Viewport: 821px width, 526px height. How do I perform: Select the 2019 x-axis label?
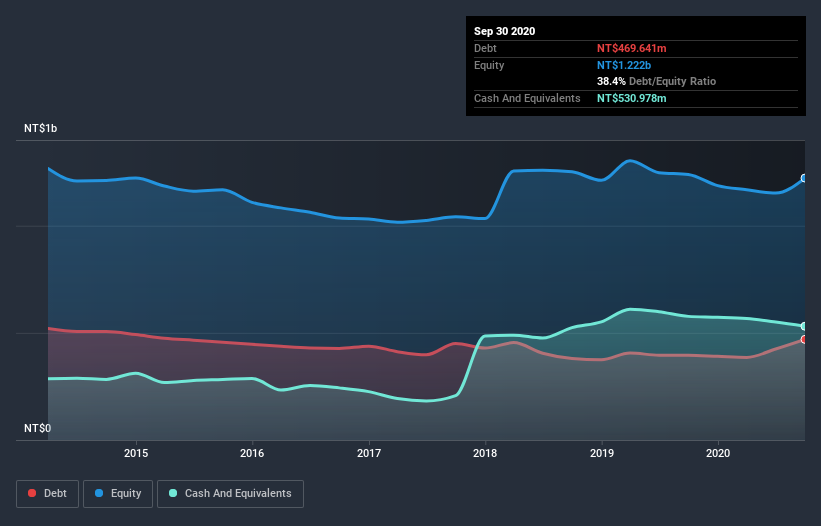[602, 453]
